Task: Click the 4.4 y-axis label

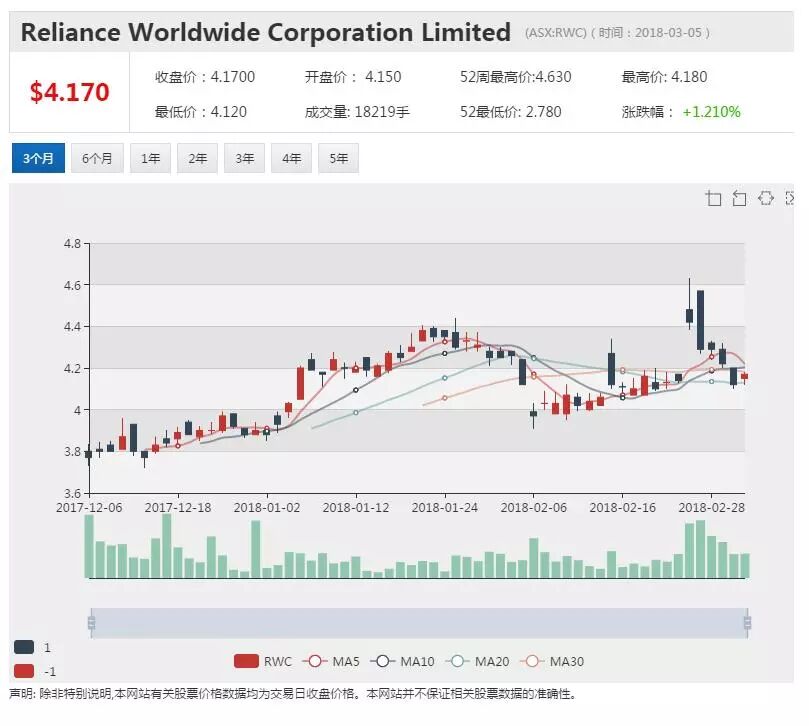Action: click(72, 327)
